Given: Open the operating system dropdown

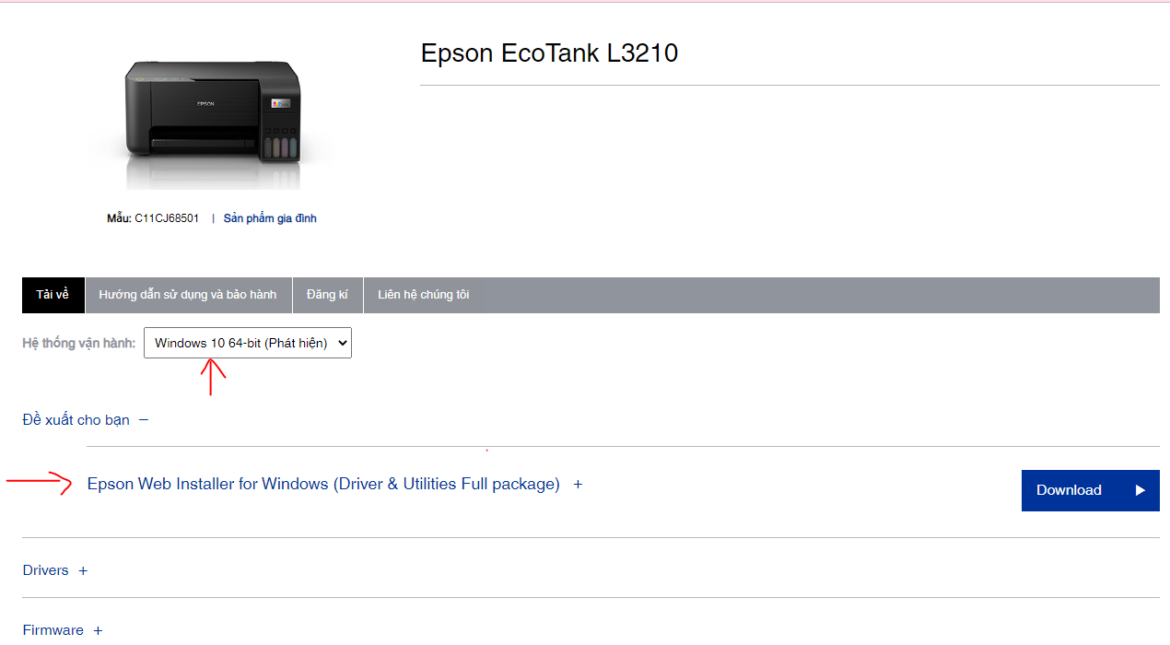Looking at the screenshot, I should [248, 343].
